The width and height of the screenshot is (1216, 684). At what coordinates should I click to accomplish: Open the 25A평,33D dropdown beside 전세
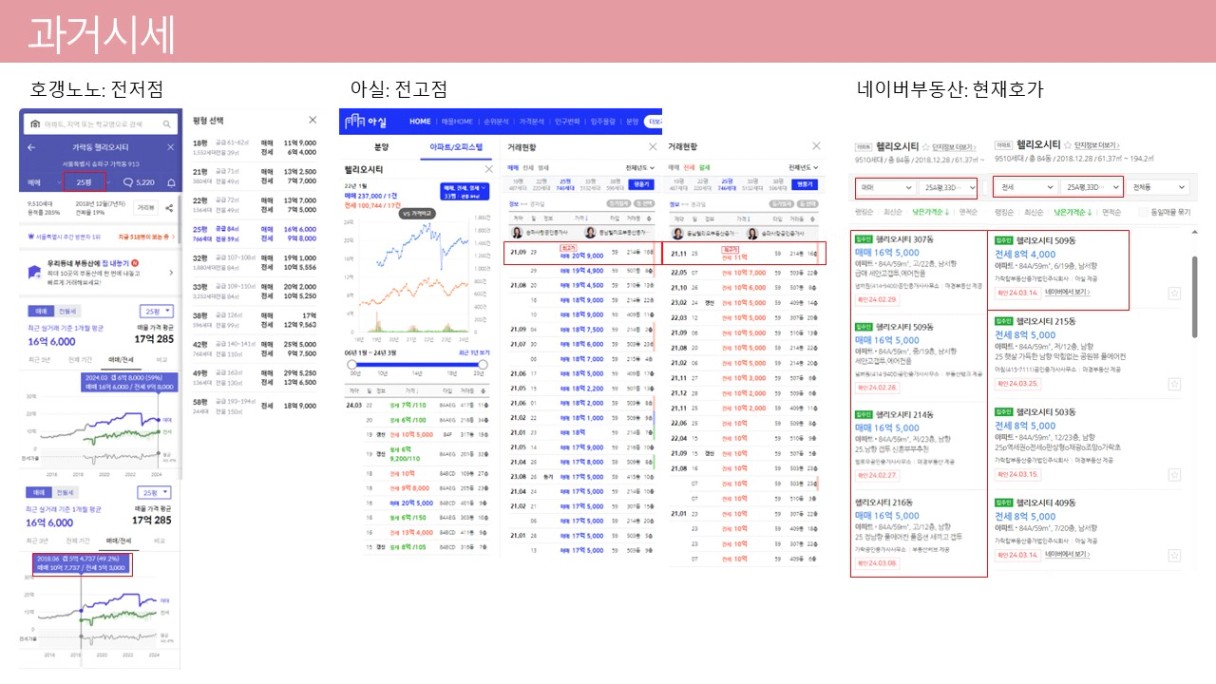[1091, 187]
